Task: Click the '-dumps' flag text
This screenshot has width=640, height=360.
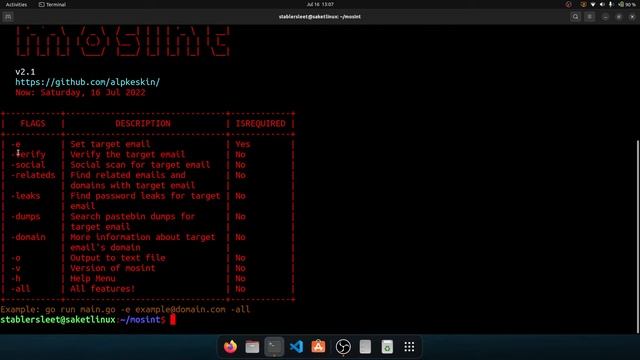Action: tap(26, 216)
